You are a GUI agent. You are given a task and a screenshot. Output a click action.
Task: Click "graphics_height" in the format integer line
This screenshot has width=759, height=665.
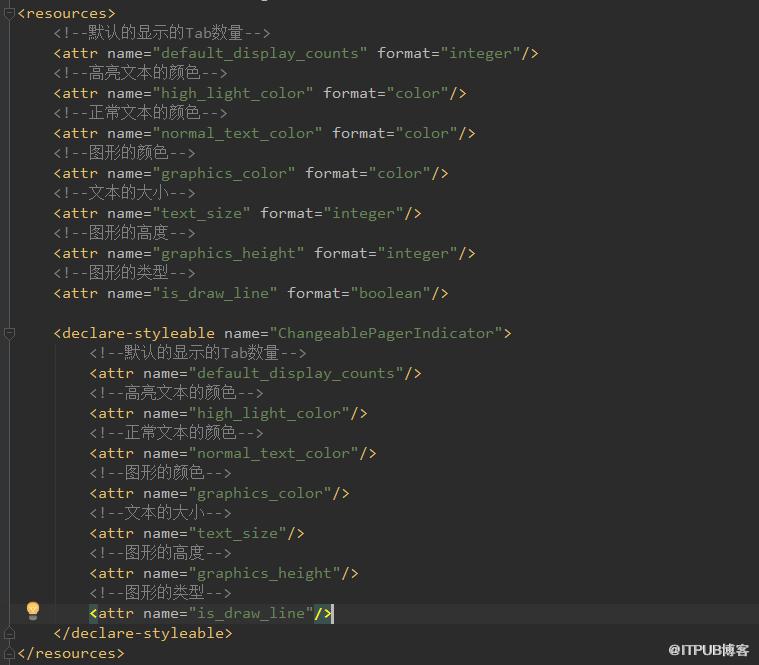228,253
